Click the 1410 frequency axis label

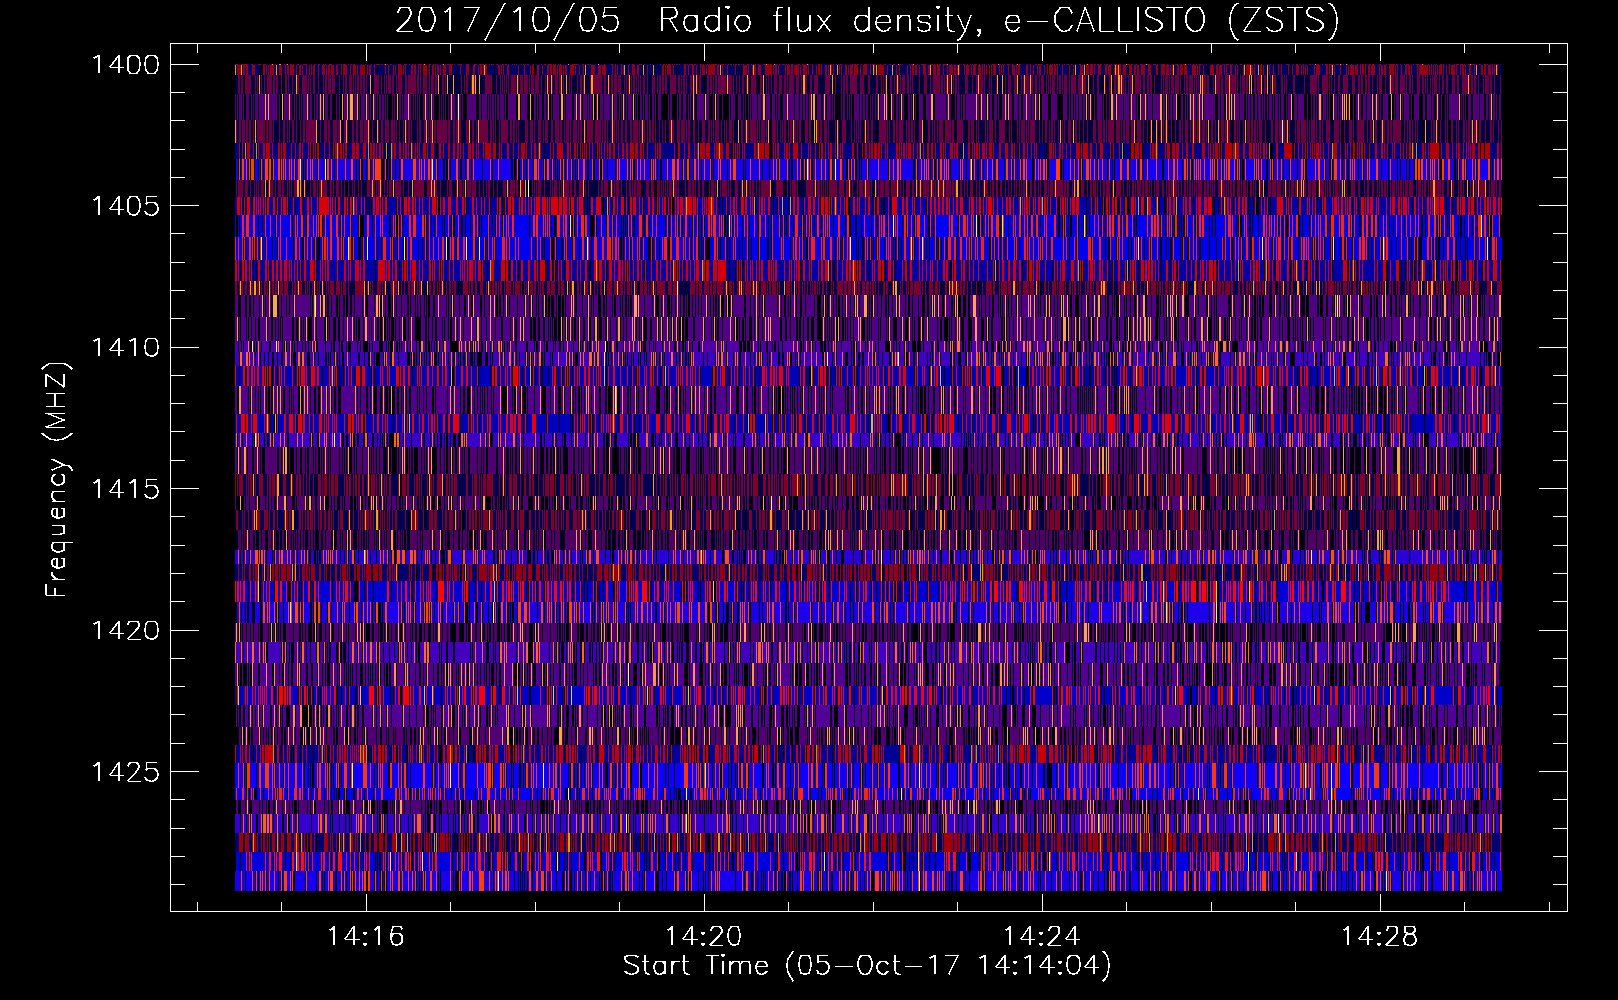point(125,348)
